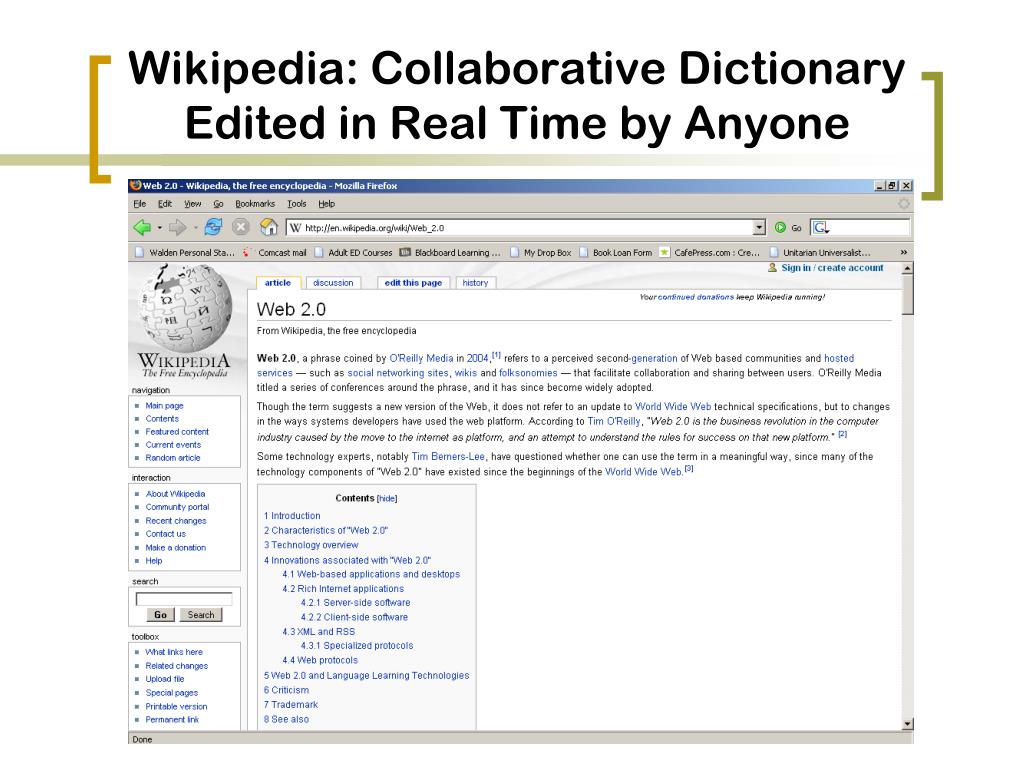This screenshot has width=1024, height=768.
Task: Open the Random article link
Action: [x=172, y=458]
